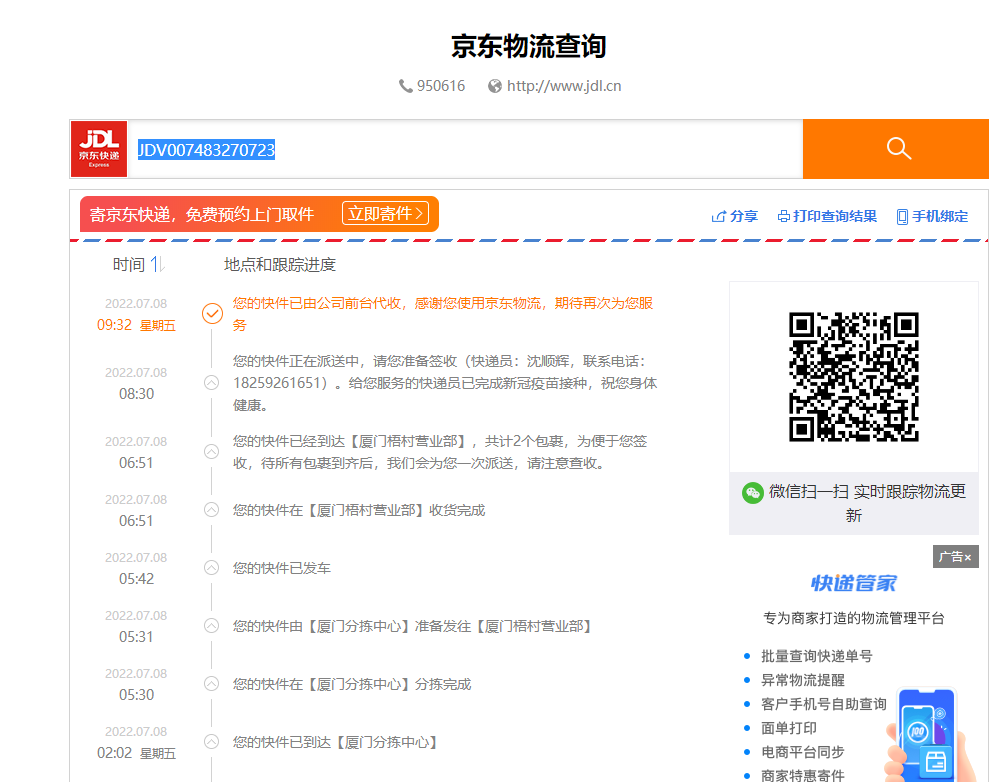This screenshot has width=1001, height=782.
Task: Click the share icon next to 分享
Action: (x=719, y=216)
